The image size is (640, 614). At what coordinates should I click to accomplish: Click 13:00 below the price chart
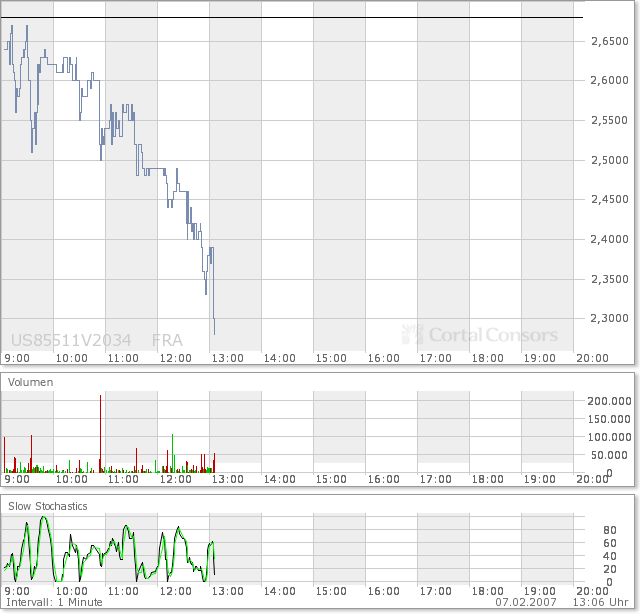228,358
